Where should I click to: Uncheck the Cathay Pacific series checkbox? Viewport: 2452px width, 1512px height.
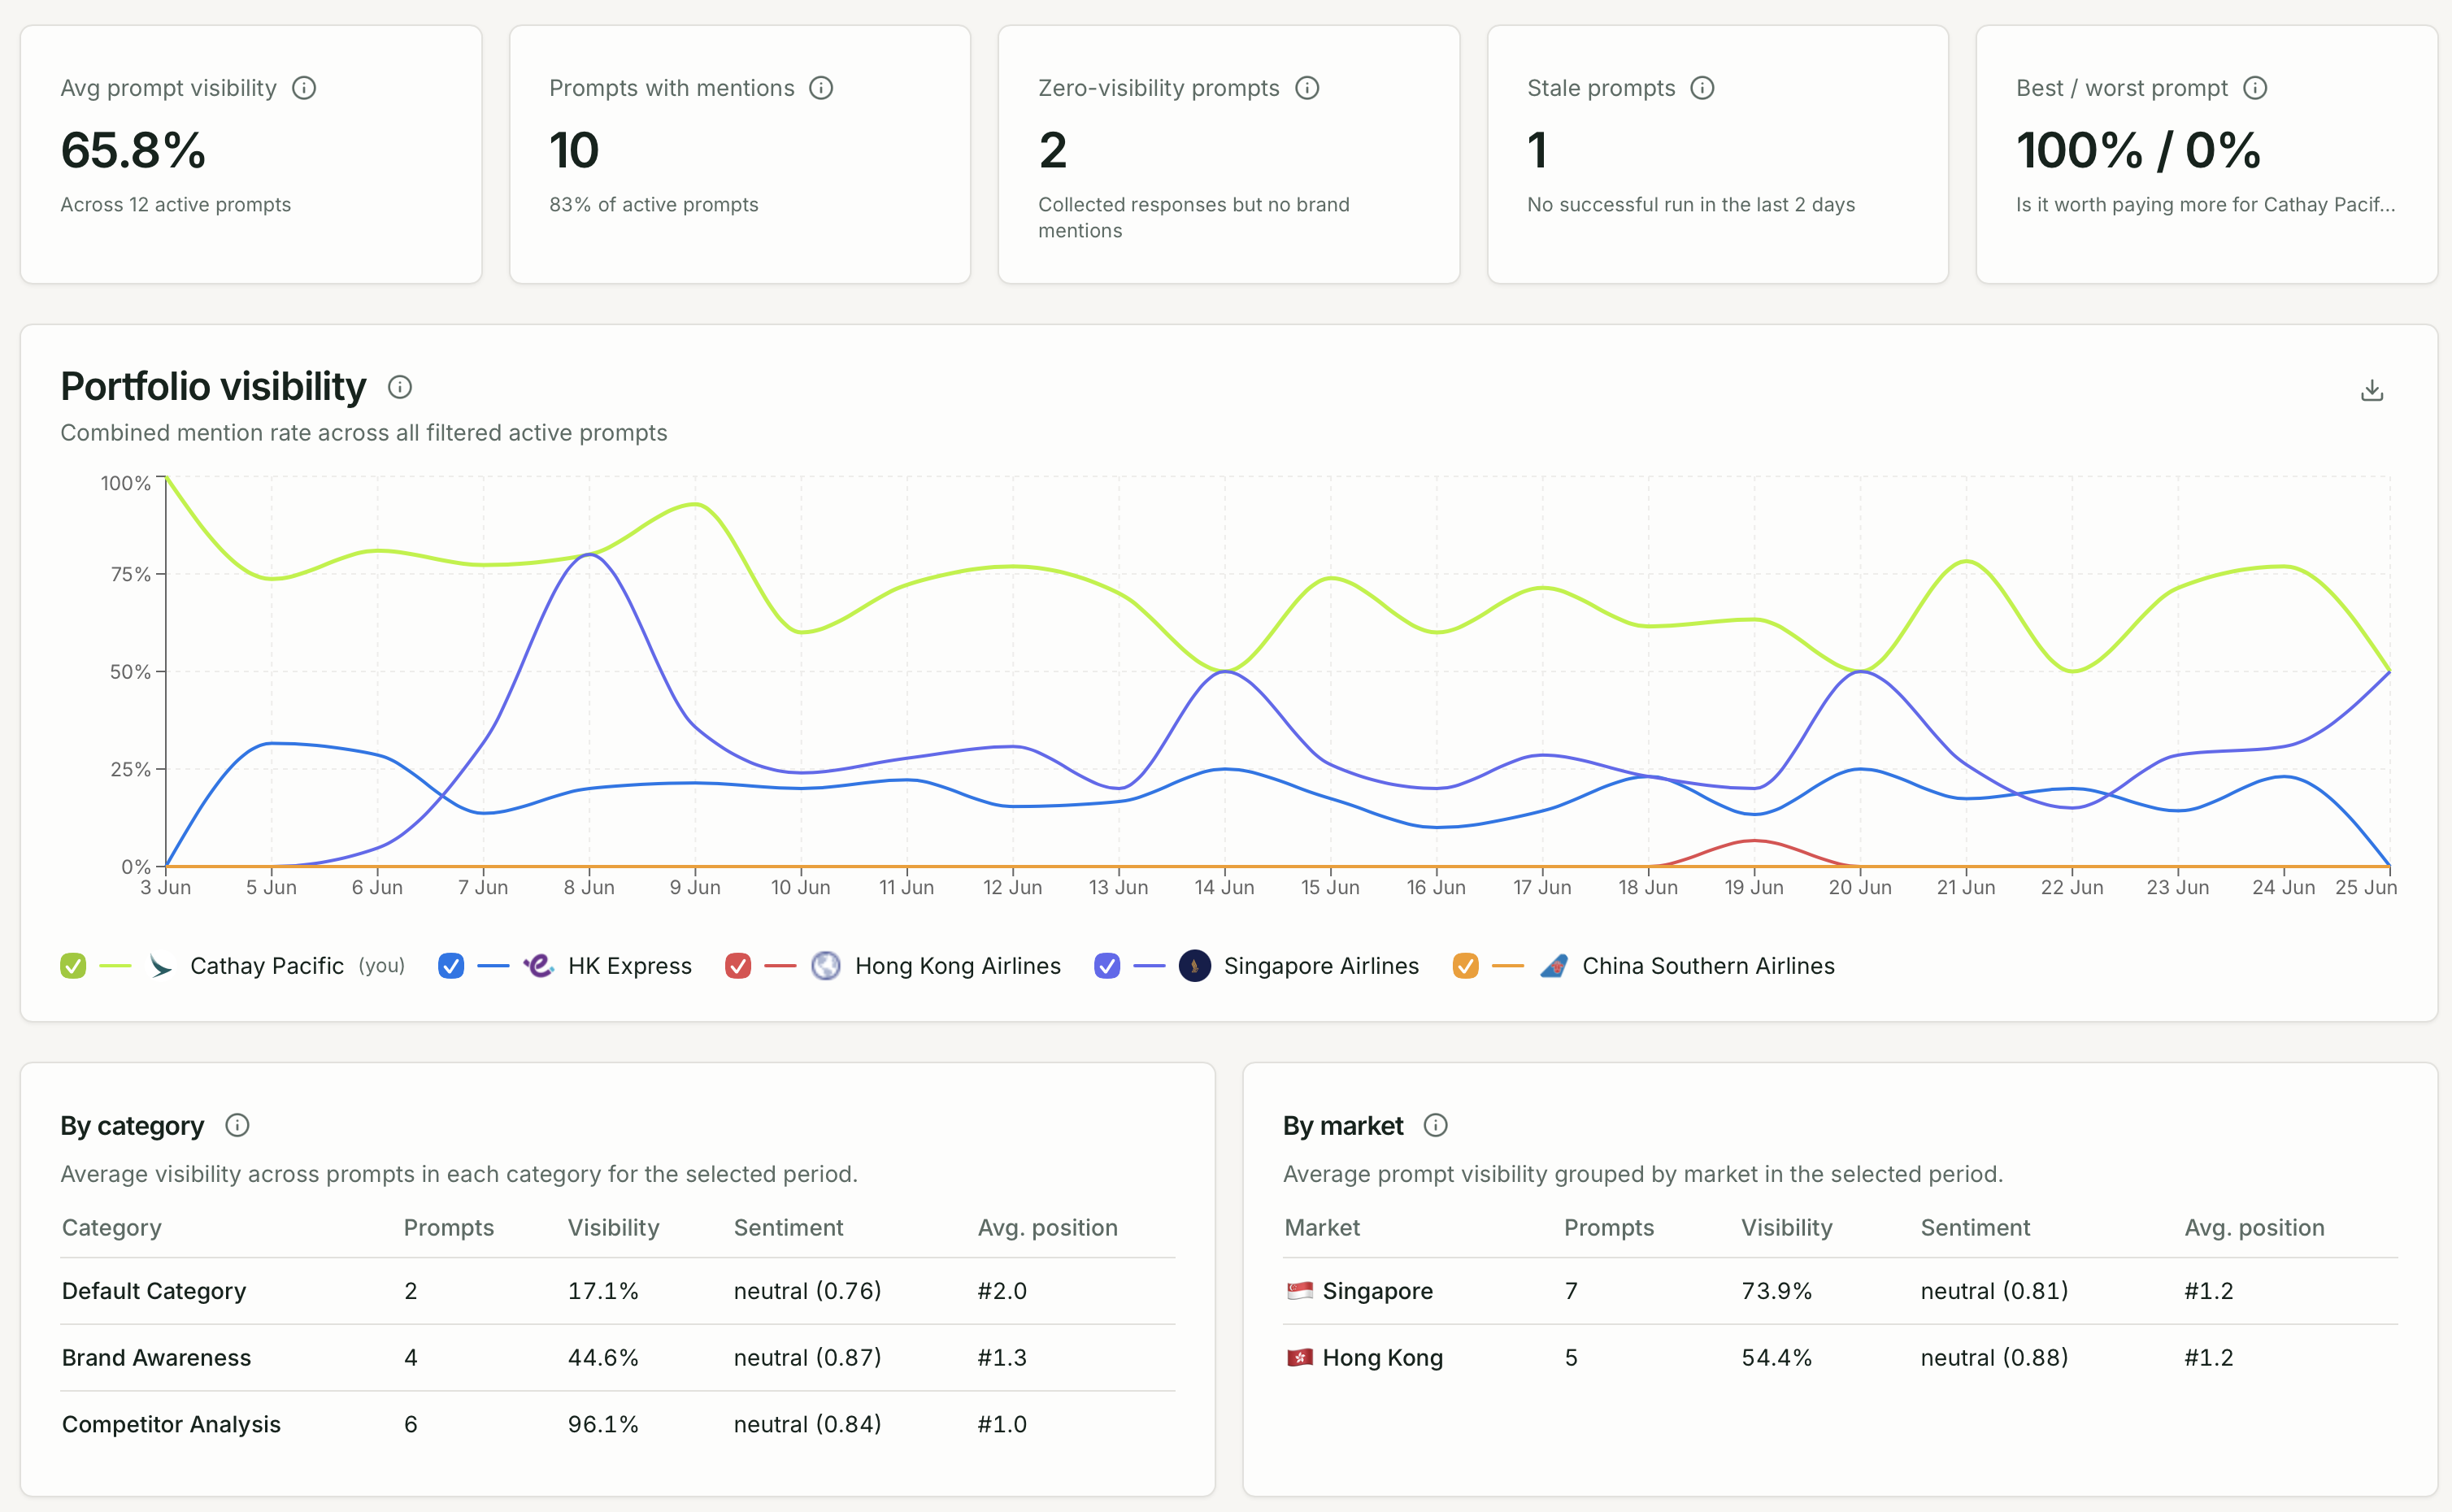(73, 966)
